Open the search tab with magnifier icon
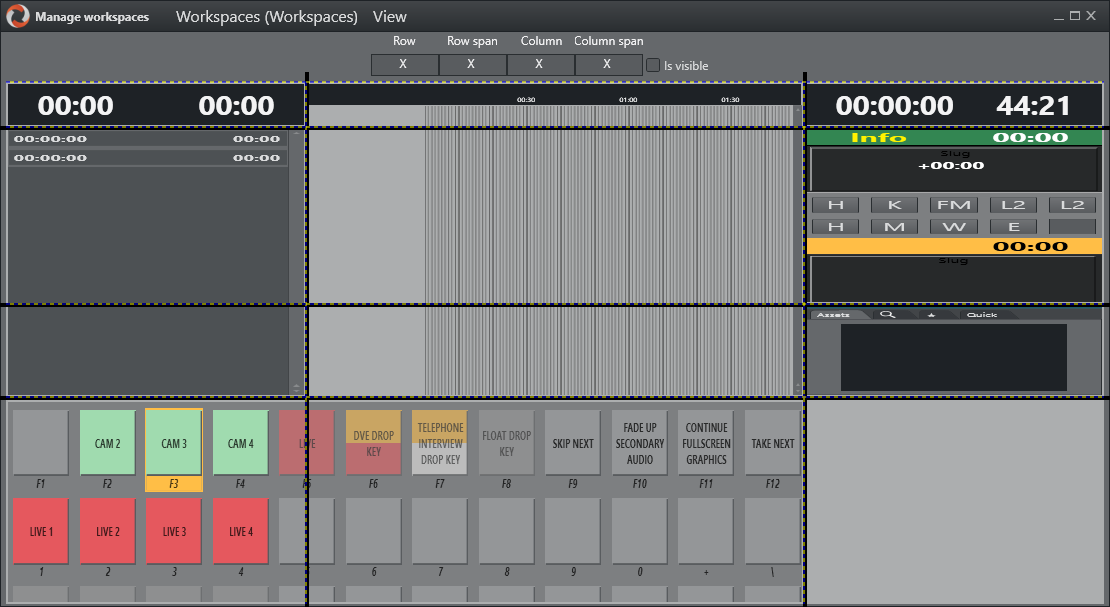 [x=887, y=315]
